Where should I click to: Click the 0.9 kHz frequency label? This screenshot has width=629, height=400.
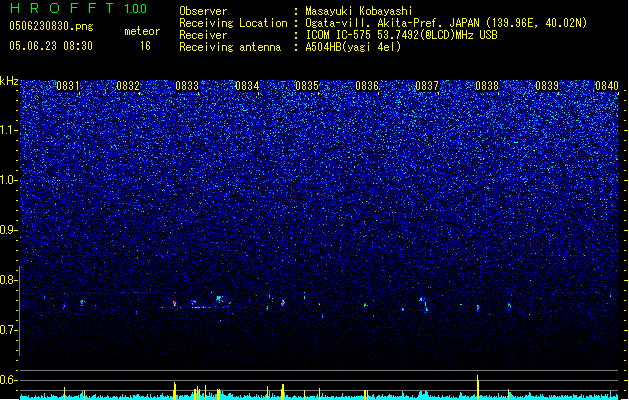tap(9, 230)
